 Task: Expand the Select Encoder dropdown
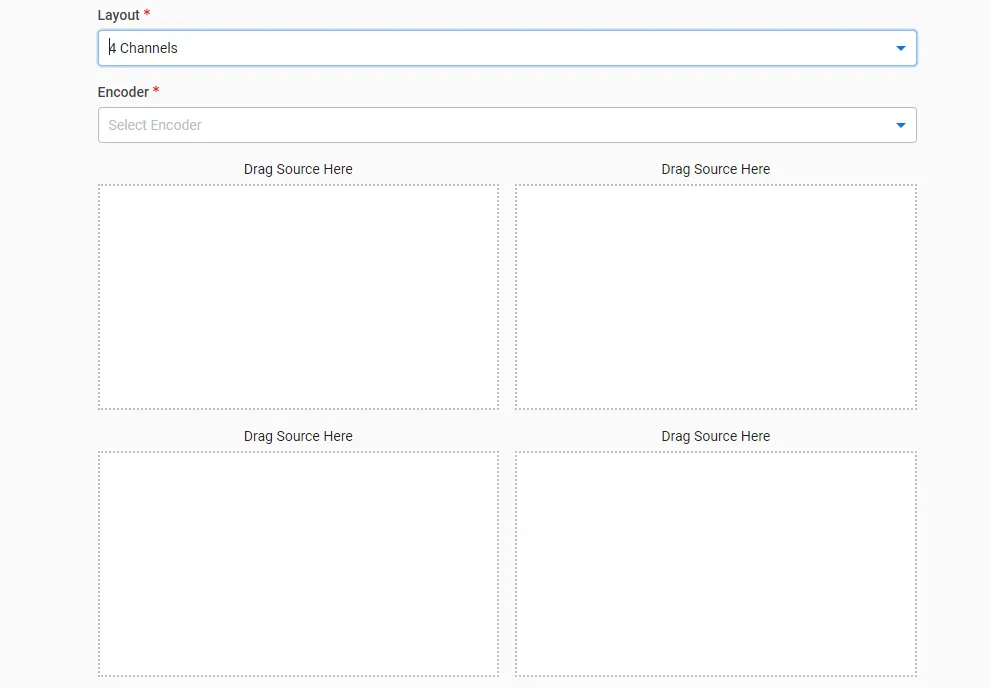click(x=507, y=125)
